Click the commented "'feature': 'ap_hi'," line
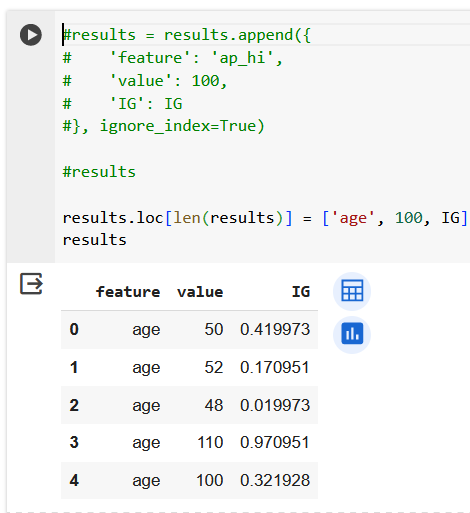 [x=173, y=58]
